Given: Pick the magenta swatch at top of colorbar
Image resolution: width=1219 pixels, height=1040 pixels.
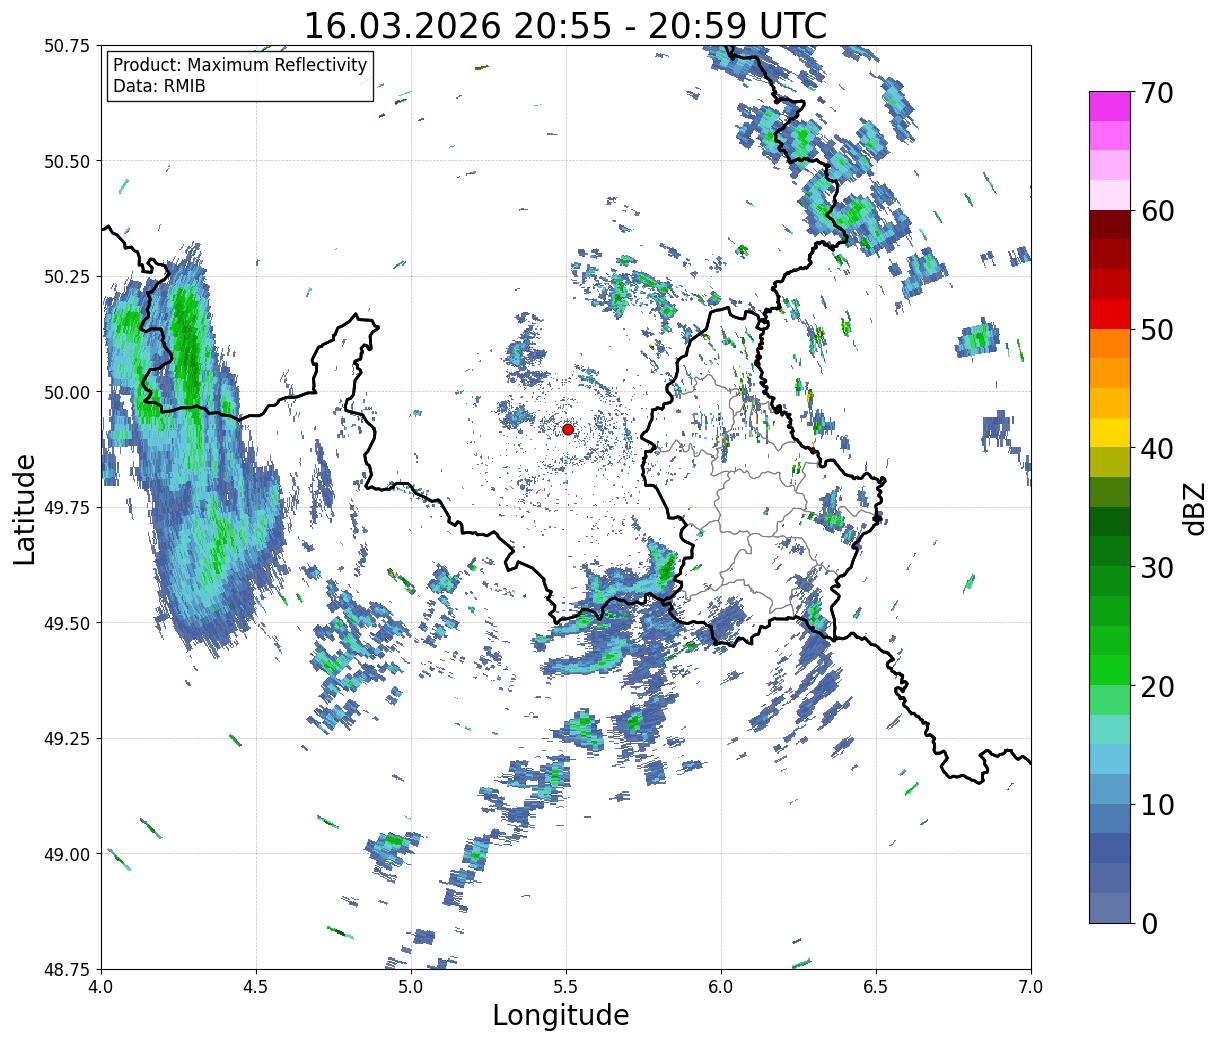Looking at the screenshot, I should pyautogui.click(x=1110, y=106).
